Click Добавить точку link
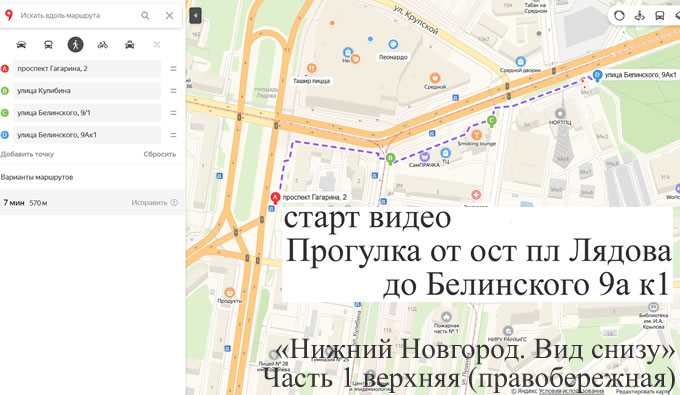The height and width of the screenshot is (395, 680). click(27, 154)
